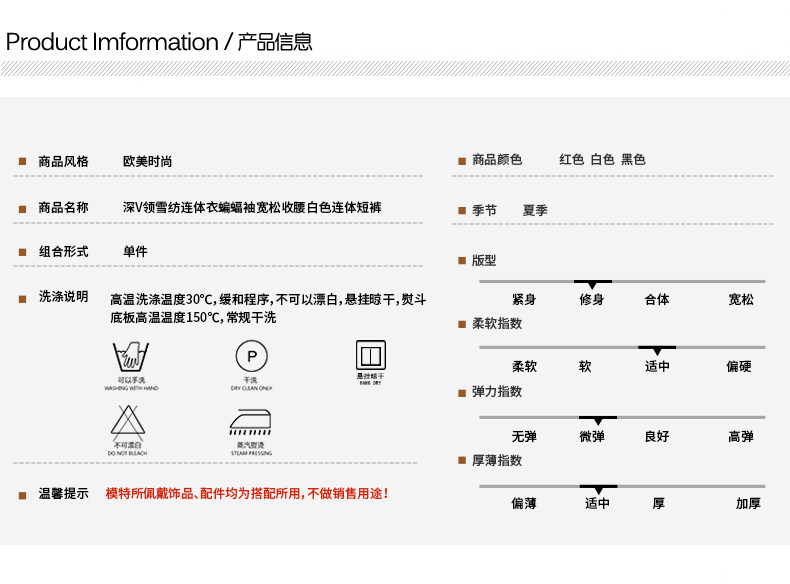Screen dimensions: 790x584
Task: Click the 高弹 elasticity option
Action: pos(741,436)
